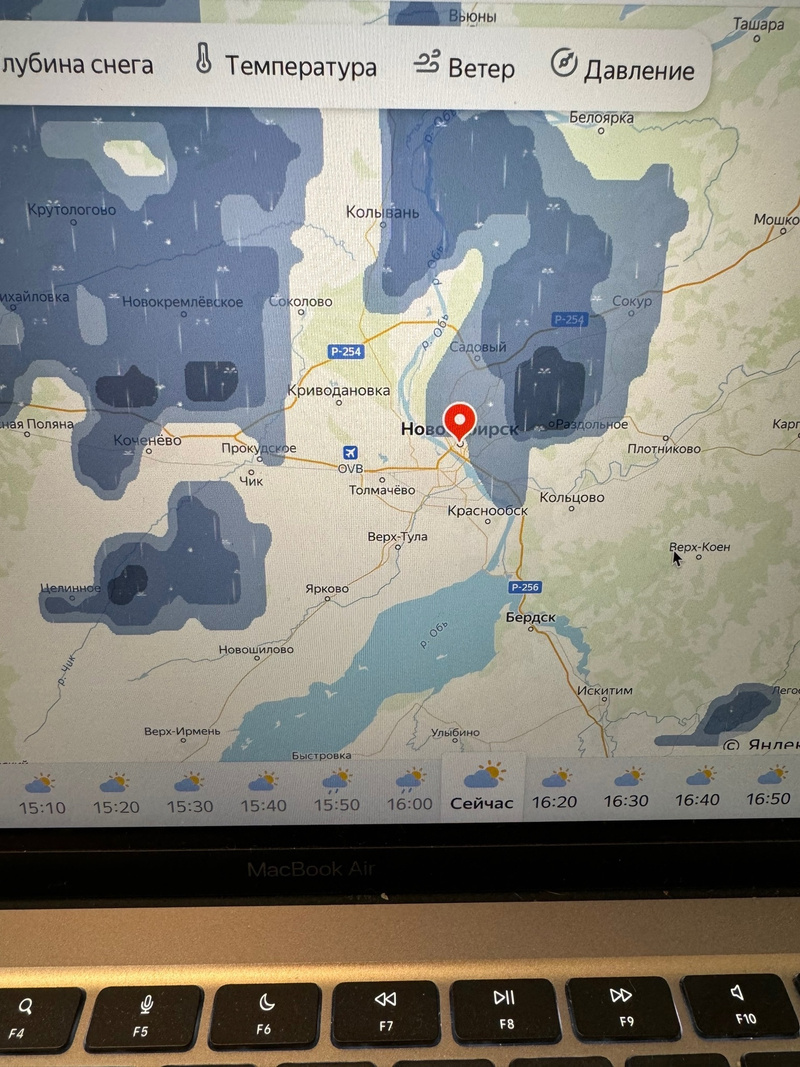Screen dimensions: 800x1067
Task: Click the Новокремлёвское label on the map
Action: click(x=182, y=302)
